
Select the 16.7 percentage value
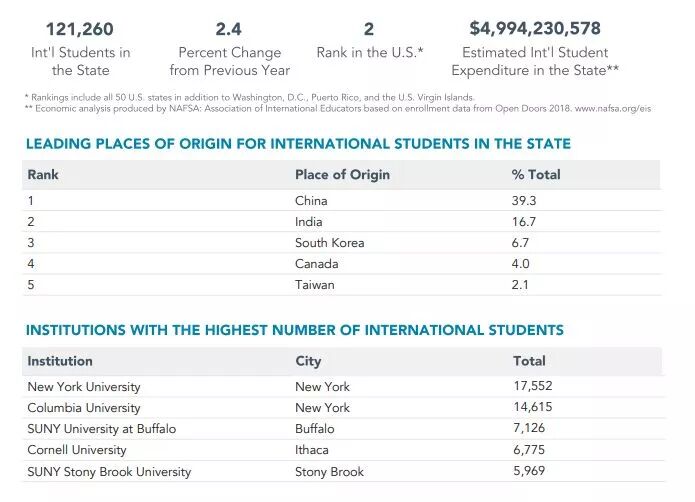tap(524, 222)
